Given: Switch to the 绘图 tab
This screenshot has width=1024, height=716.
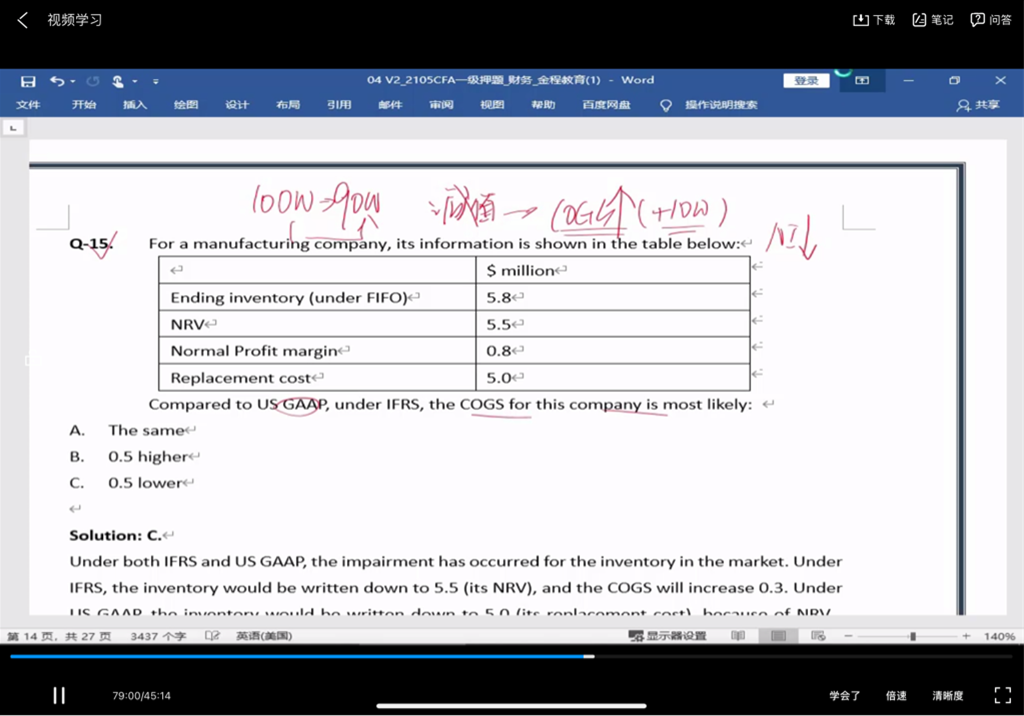Looking at the screenshot, I should pos(186,105).
